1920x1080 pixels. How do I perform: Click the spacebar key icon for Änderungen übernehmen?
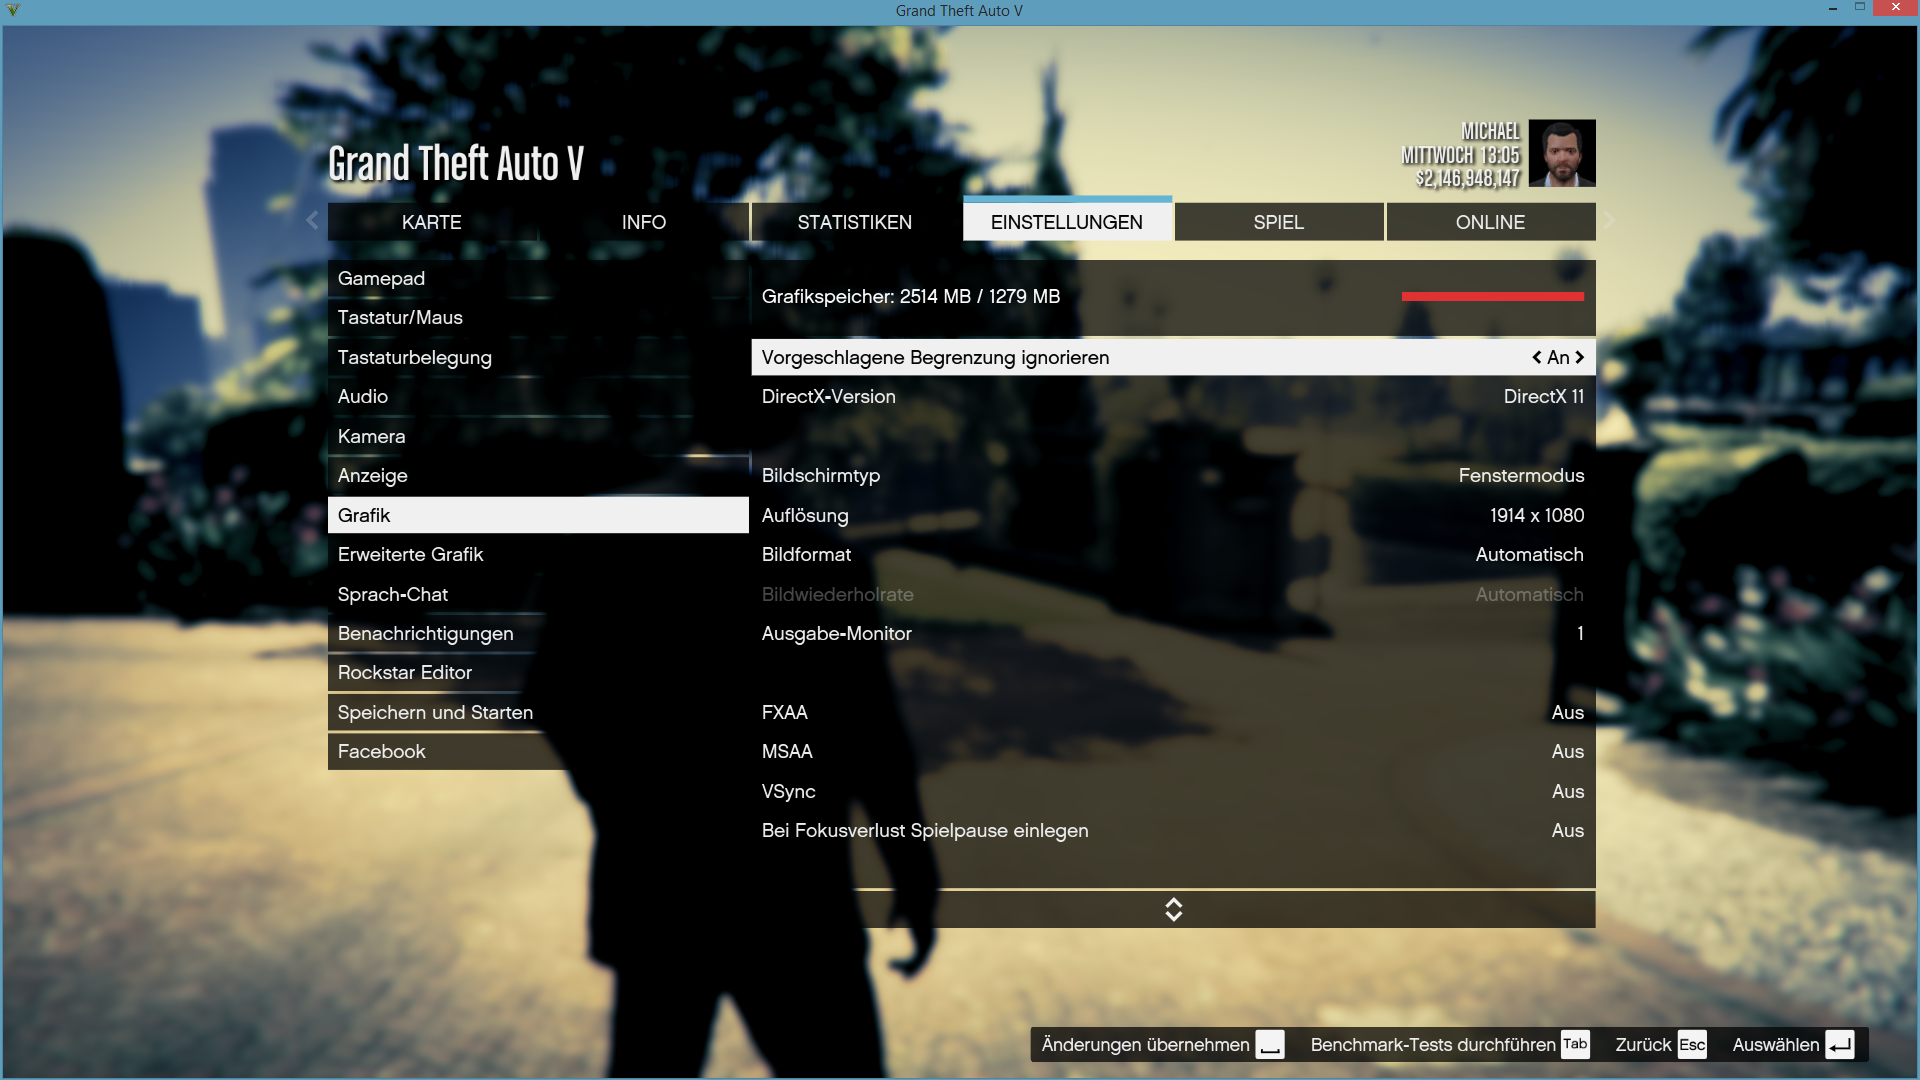[x=1270, y=1045]
